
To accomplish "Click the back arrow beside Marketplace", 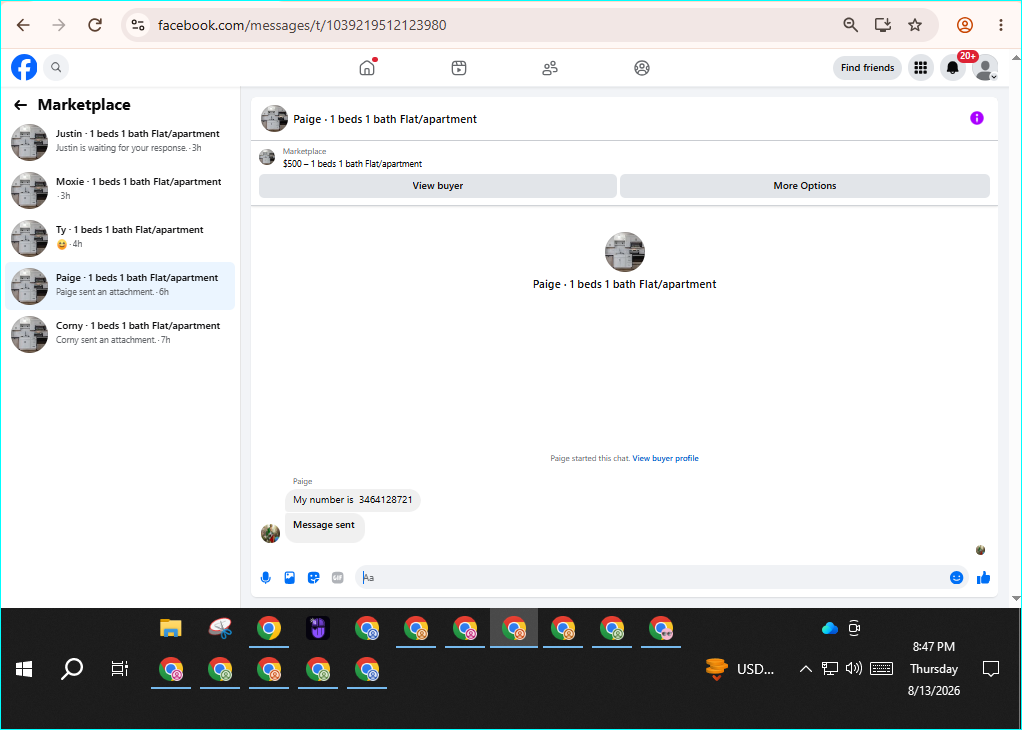I will pyautogui.click(x=21, y=105).
